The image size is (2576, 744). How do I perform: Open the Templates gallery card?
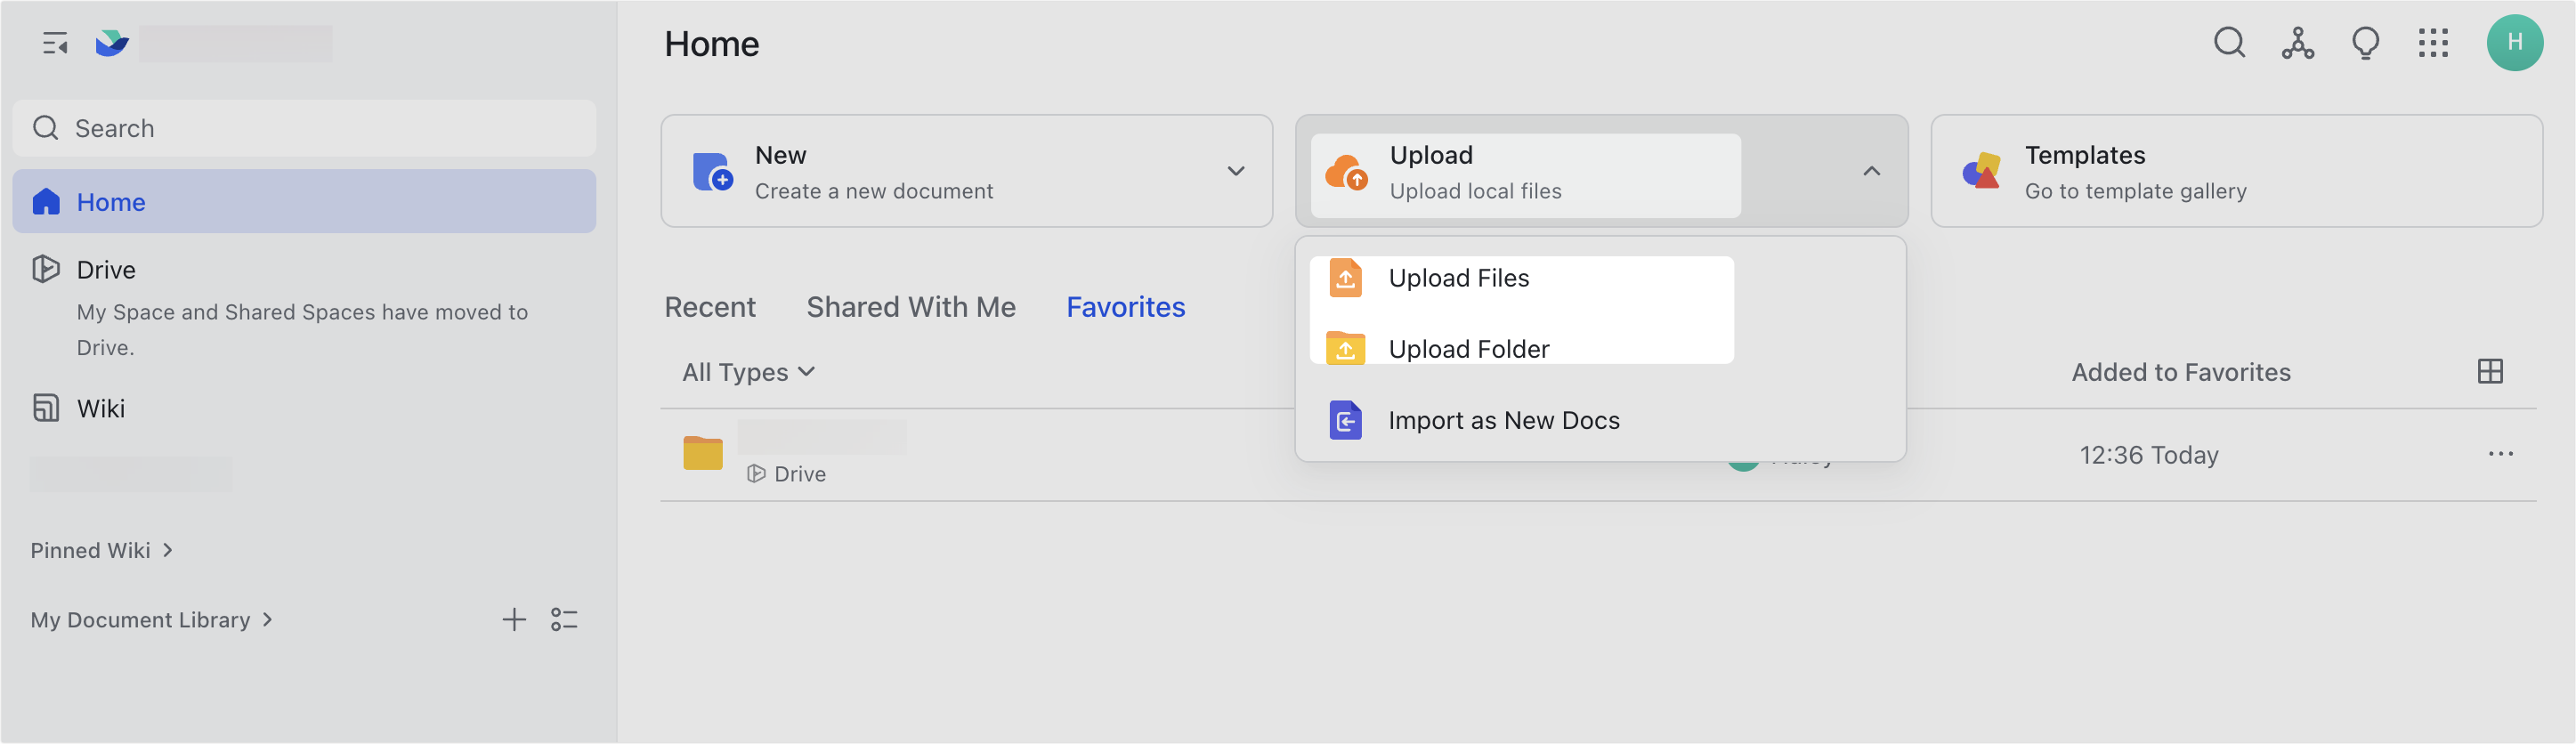point(2235,171)
